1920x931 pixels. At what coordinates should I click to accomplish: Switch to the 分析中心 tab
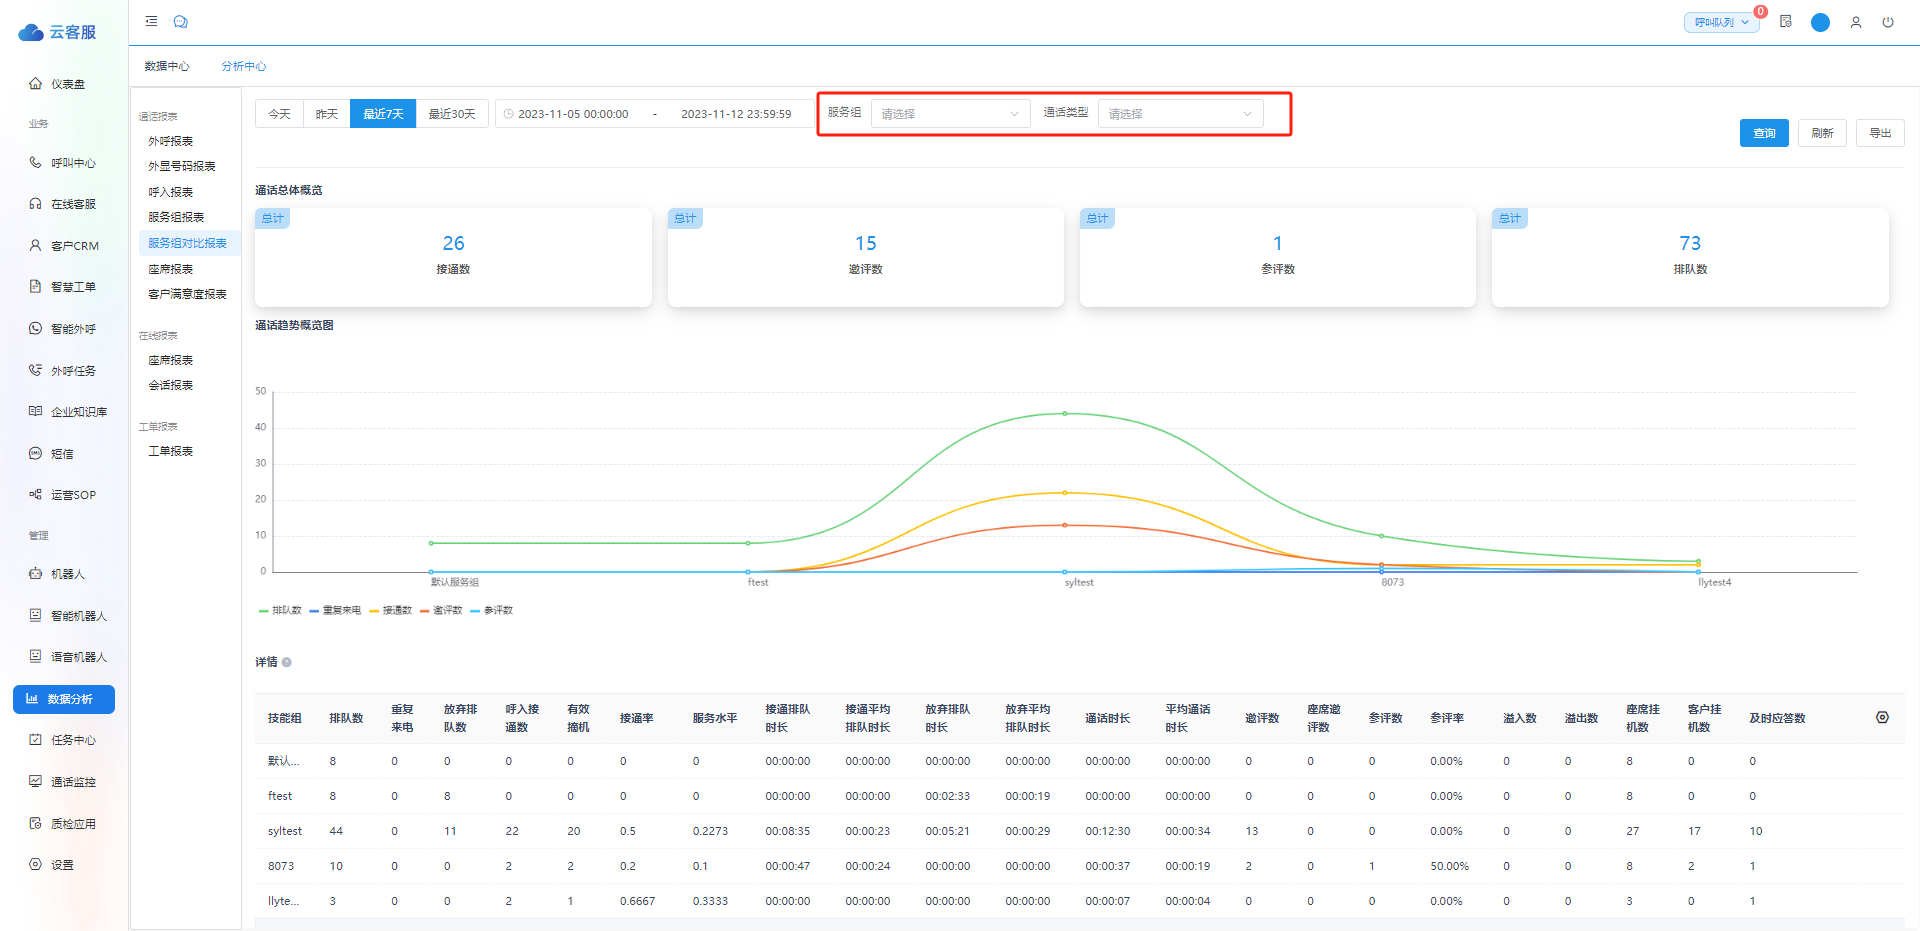(244, 66)
